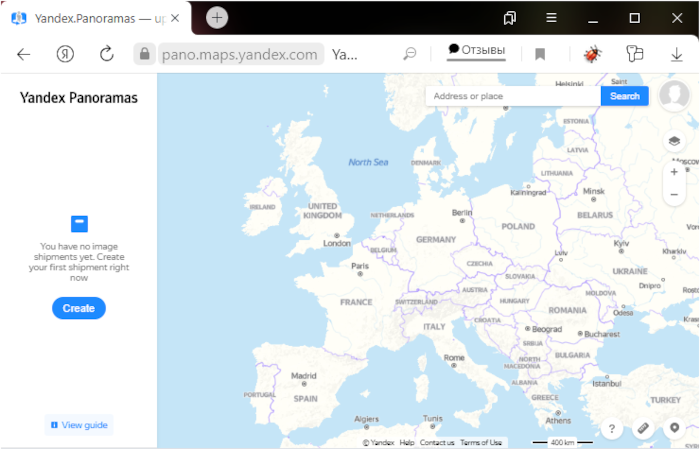
Task: Click the Athens label on the map
Action: coord(558,420)
